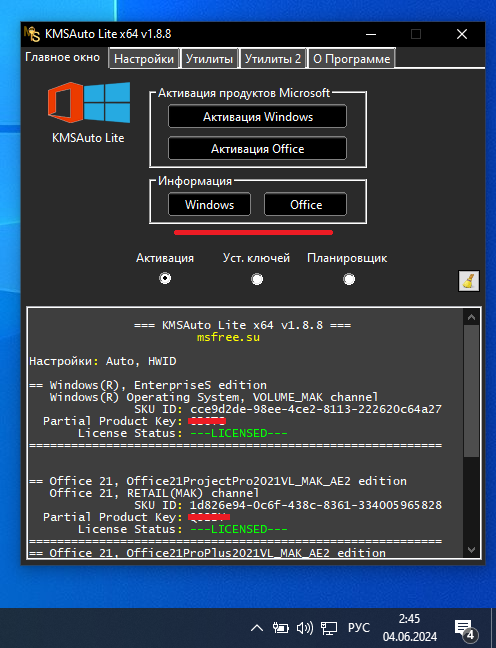Select the Активация radio button

point(165,278)
